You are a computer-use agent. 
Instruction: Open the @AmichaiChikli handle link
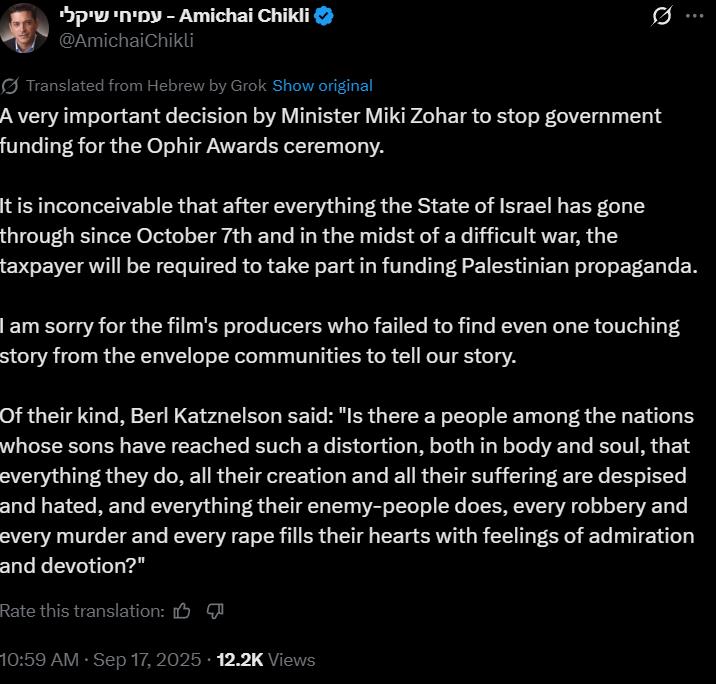tap(129, 40)
